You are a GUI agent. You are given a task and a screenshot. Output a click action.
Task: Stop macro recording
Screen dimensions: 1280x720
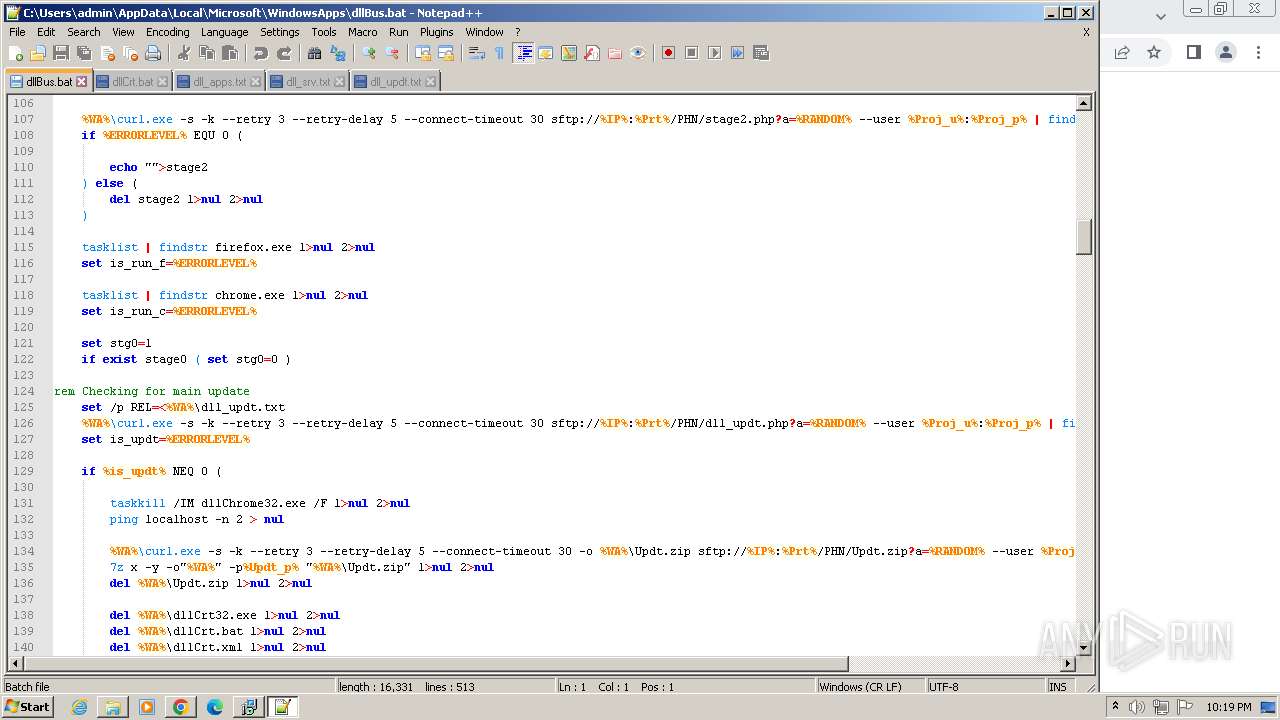(x=692, y=53)
